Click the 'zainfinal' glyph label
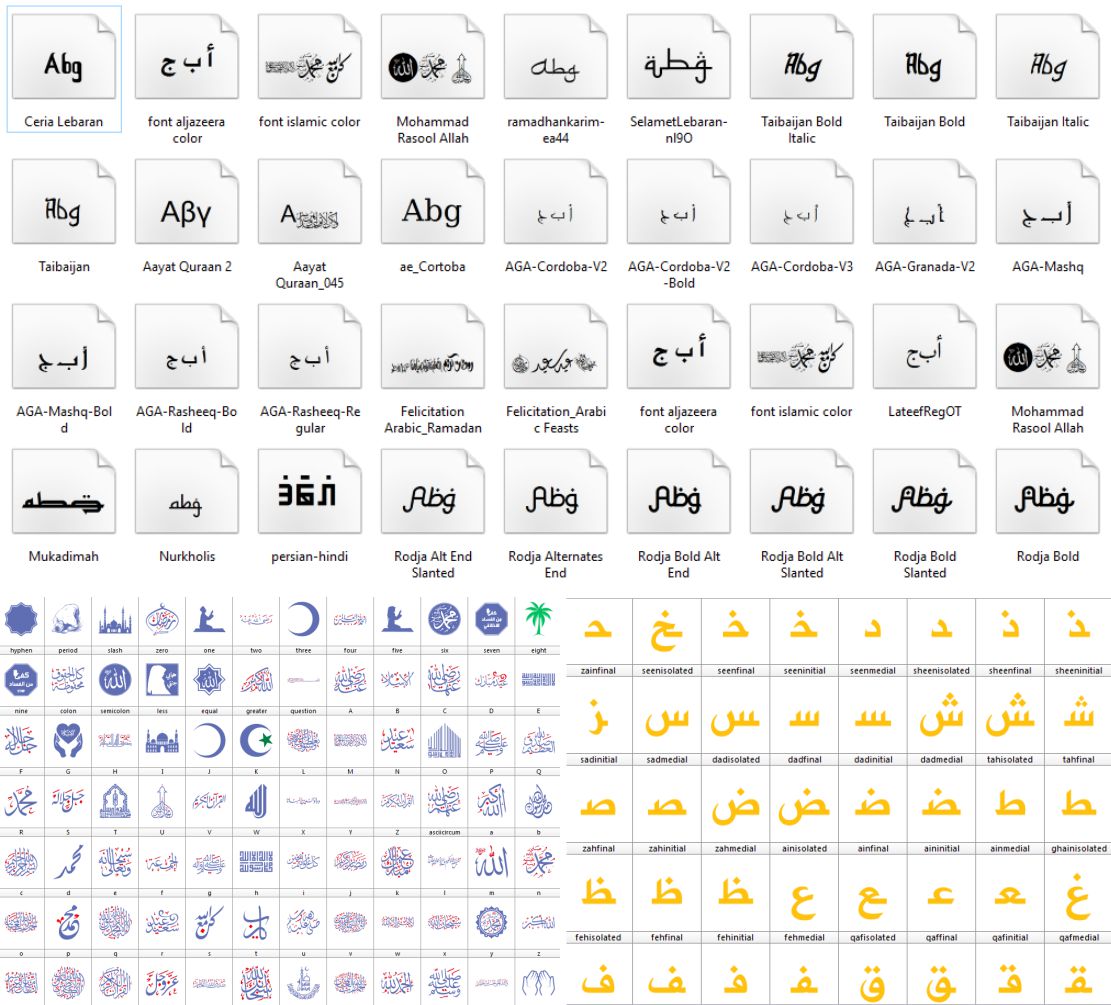Image resolution: width=1111 pixels, height=1005 pixels. (x=598, y=670)
